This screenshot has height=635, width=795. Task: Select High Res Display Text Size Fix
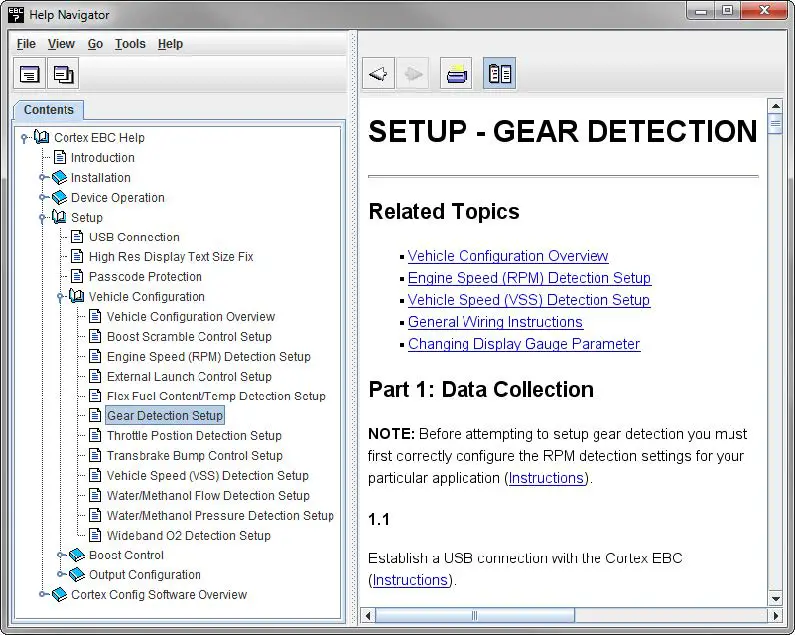(171, 257)
